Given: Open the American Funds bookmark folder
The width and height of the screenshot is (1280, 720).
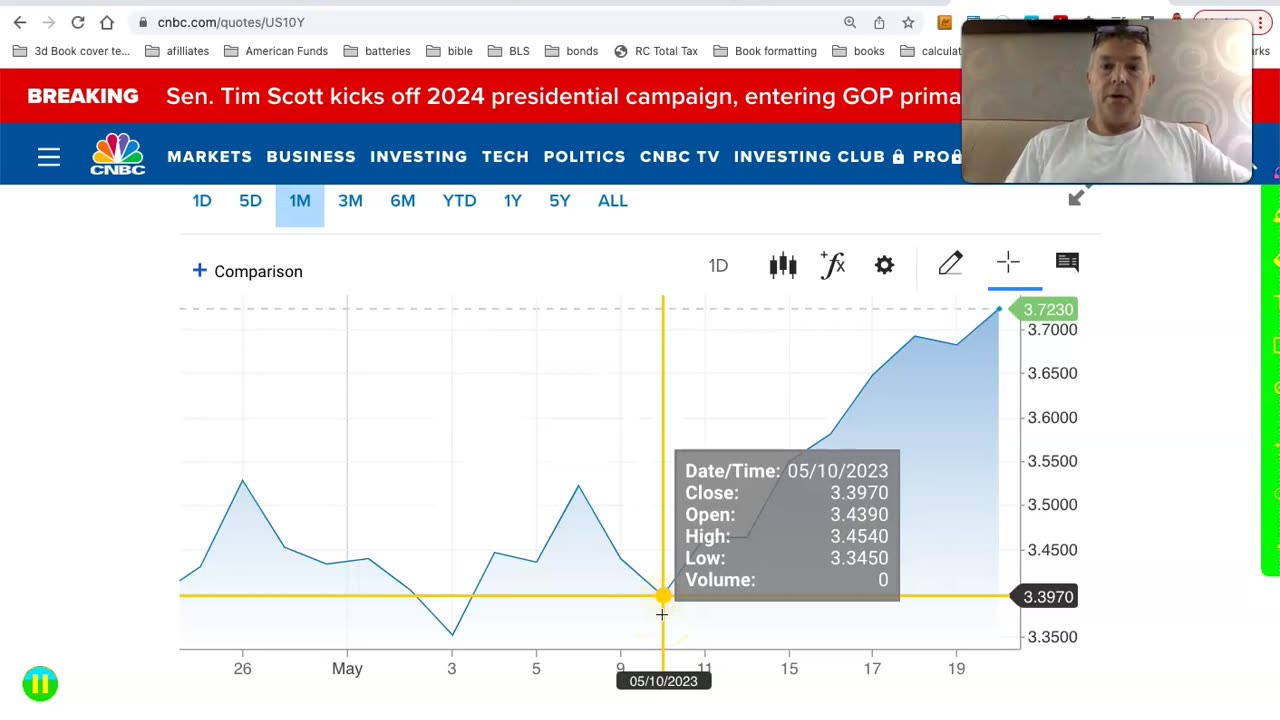Looking at the screenshot, I should (x=276, y=51).
